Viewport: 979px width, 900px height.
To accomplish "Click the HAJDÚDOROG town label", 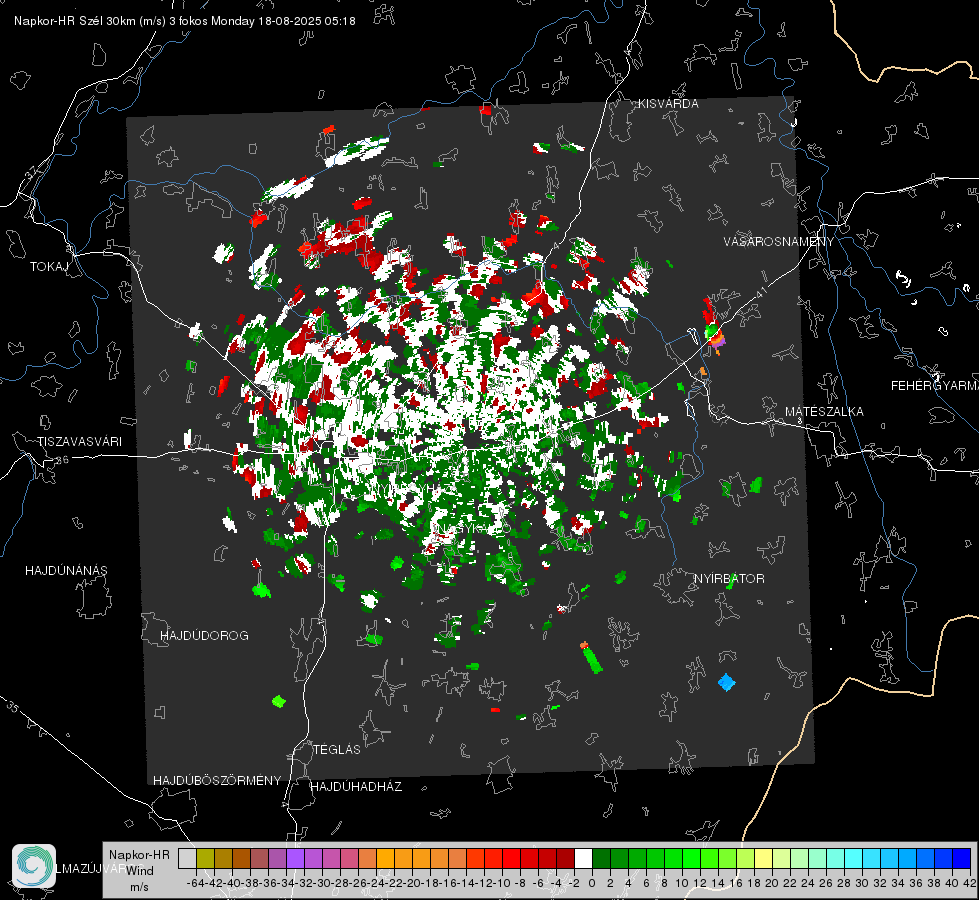I will [204, 635].
